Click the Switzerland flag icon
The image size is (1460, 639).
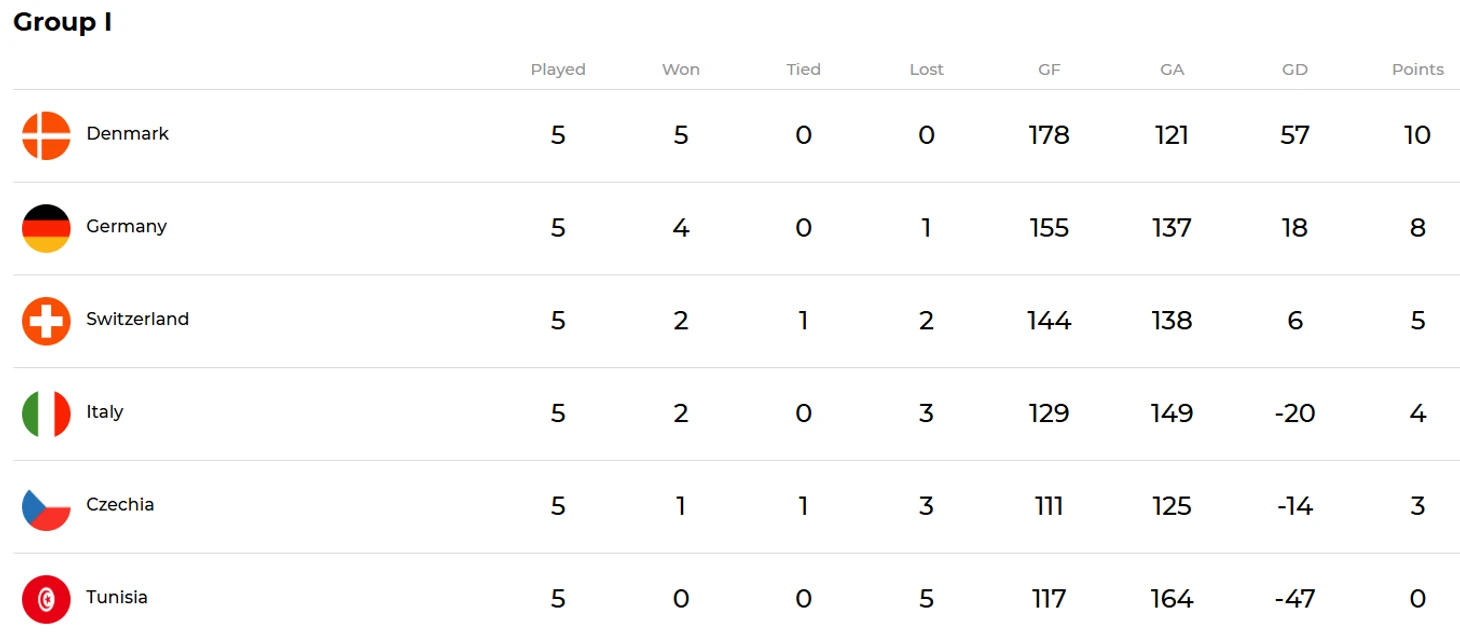coord(46,321)
